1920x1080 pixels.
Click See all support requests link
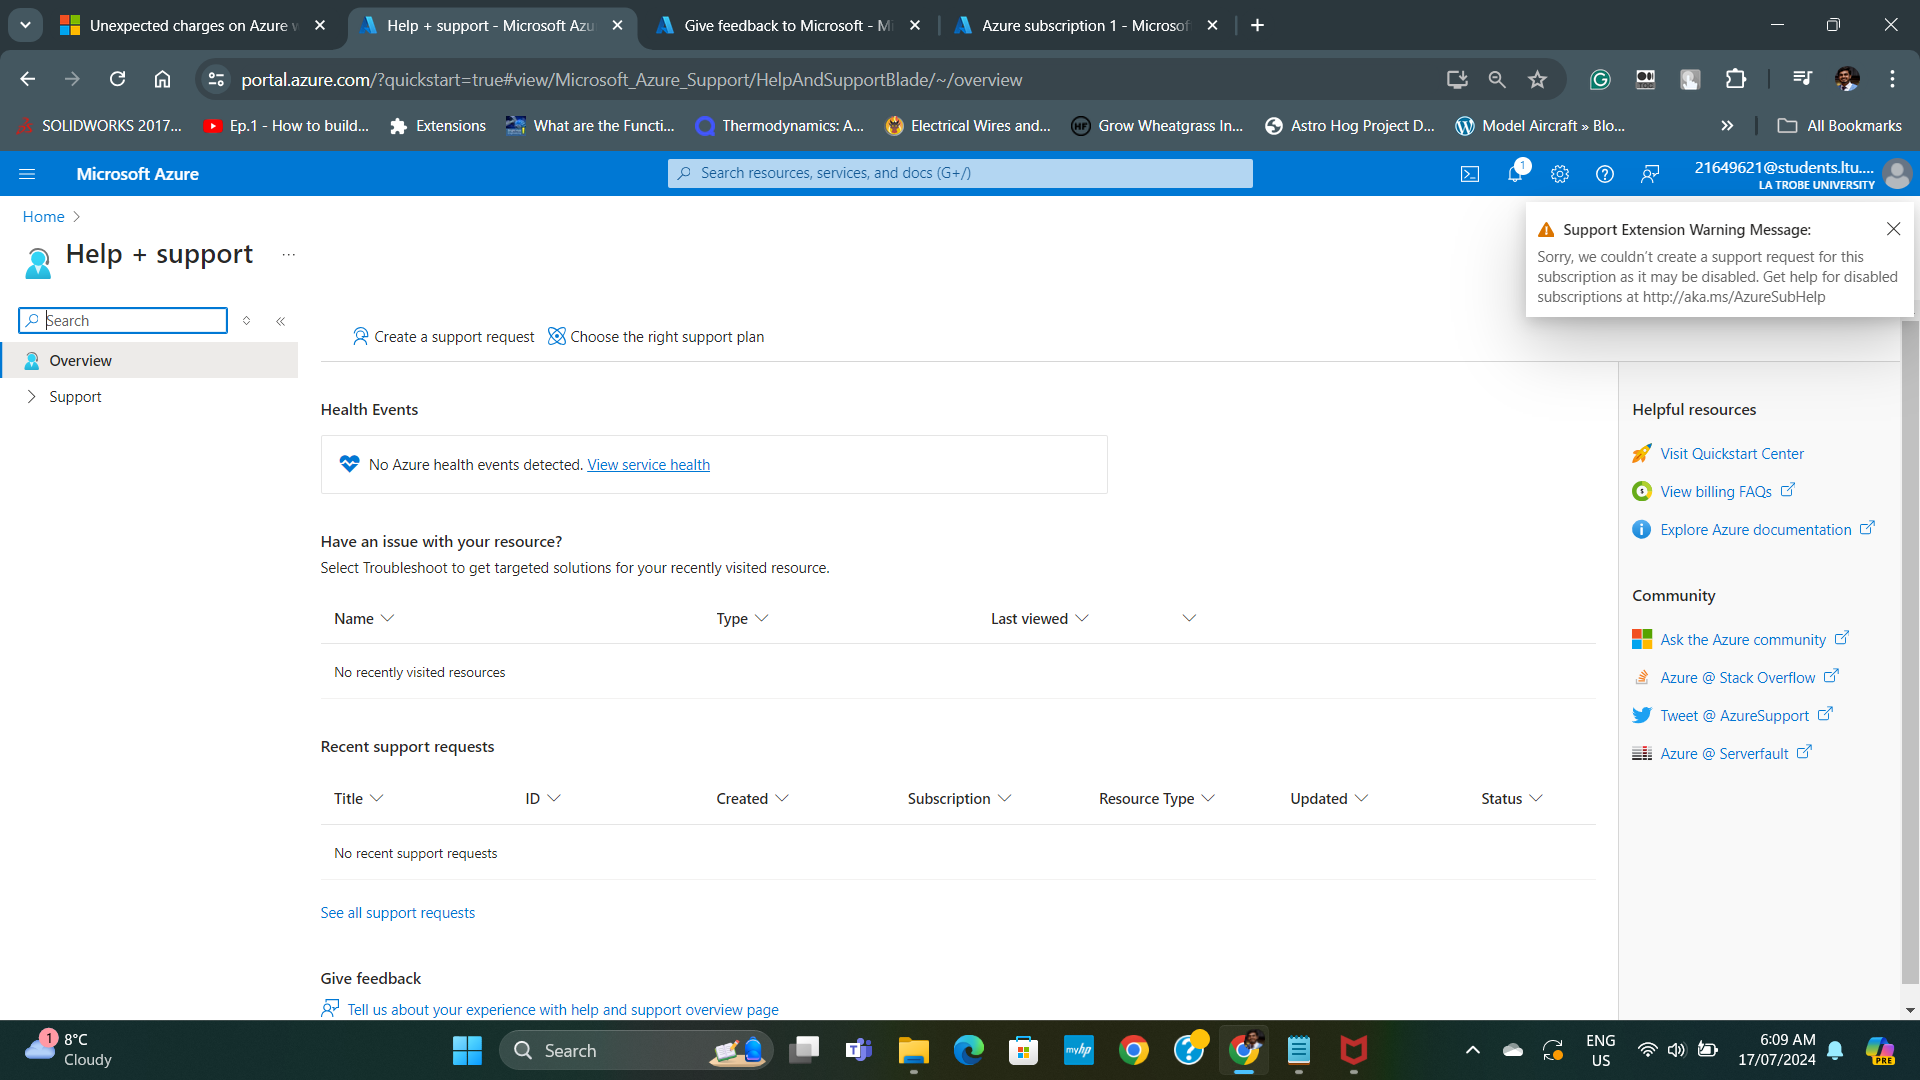click(397, 913)
